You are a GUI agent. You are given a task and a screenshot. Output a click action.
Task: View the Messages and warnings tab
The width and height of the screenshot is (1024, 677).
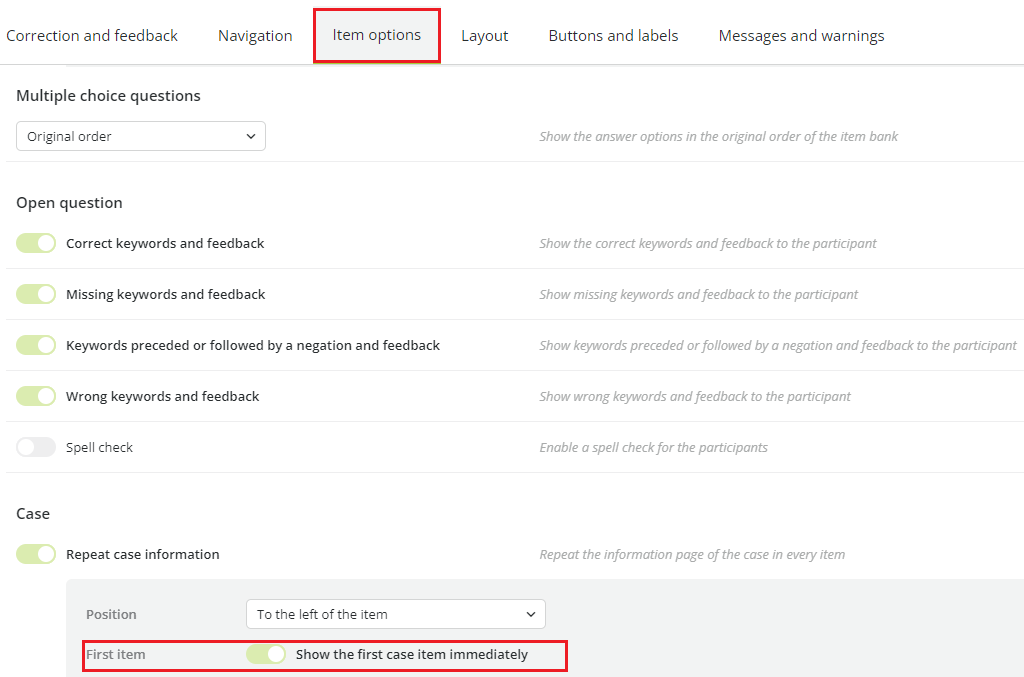(x=800, y=35)
